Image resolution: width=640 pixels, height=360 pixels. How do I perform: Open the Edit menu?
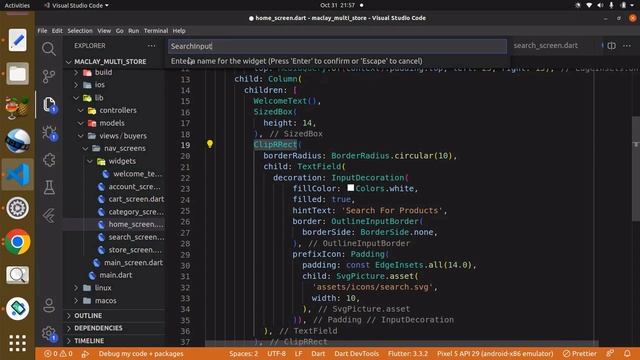pos(57,31)
